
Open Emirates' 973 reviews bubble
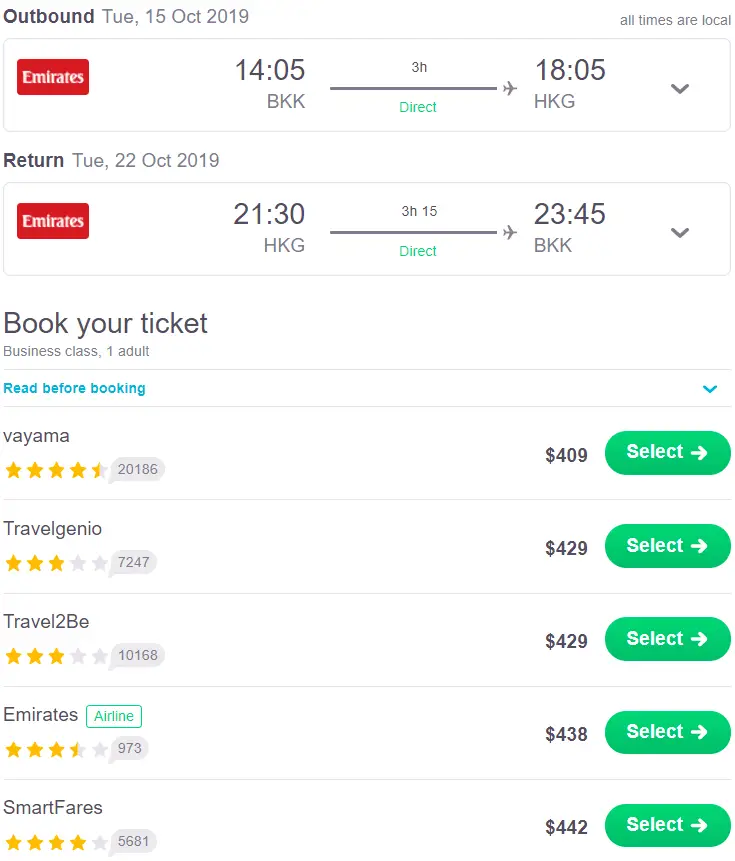(131, 748)
